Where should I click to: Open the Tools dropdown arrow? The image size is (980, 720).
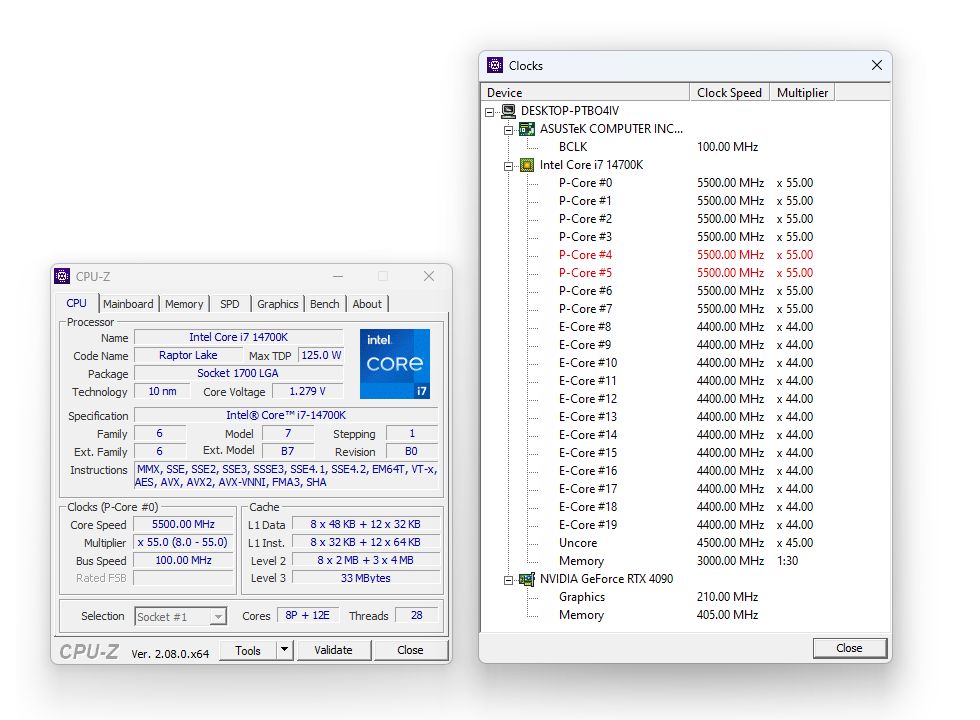click(x=284, y=650)
